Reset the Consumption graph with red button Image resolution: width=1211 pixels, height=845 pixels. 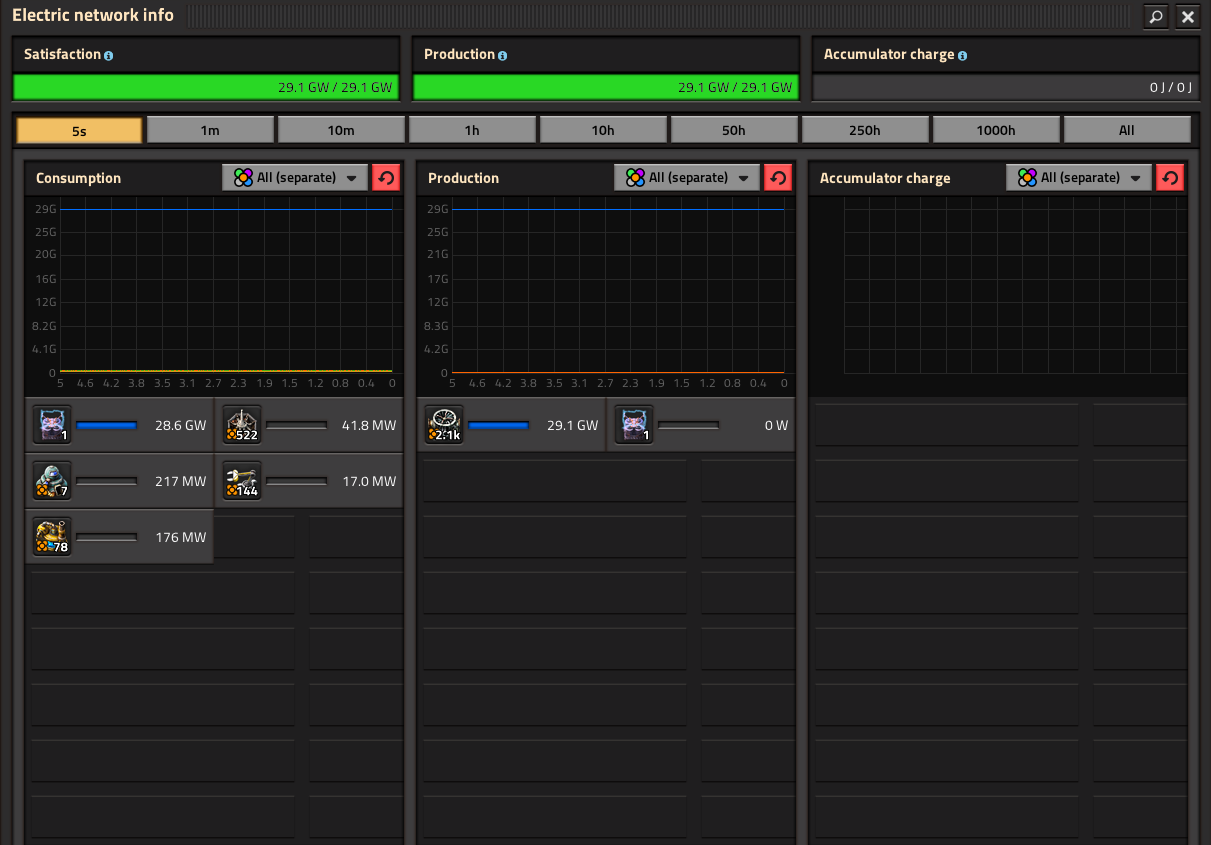click(x=385, y=178)
